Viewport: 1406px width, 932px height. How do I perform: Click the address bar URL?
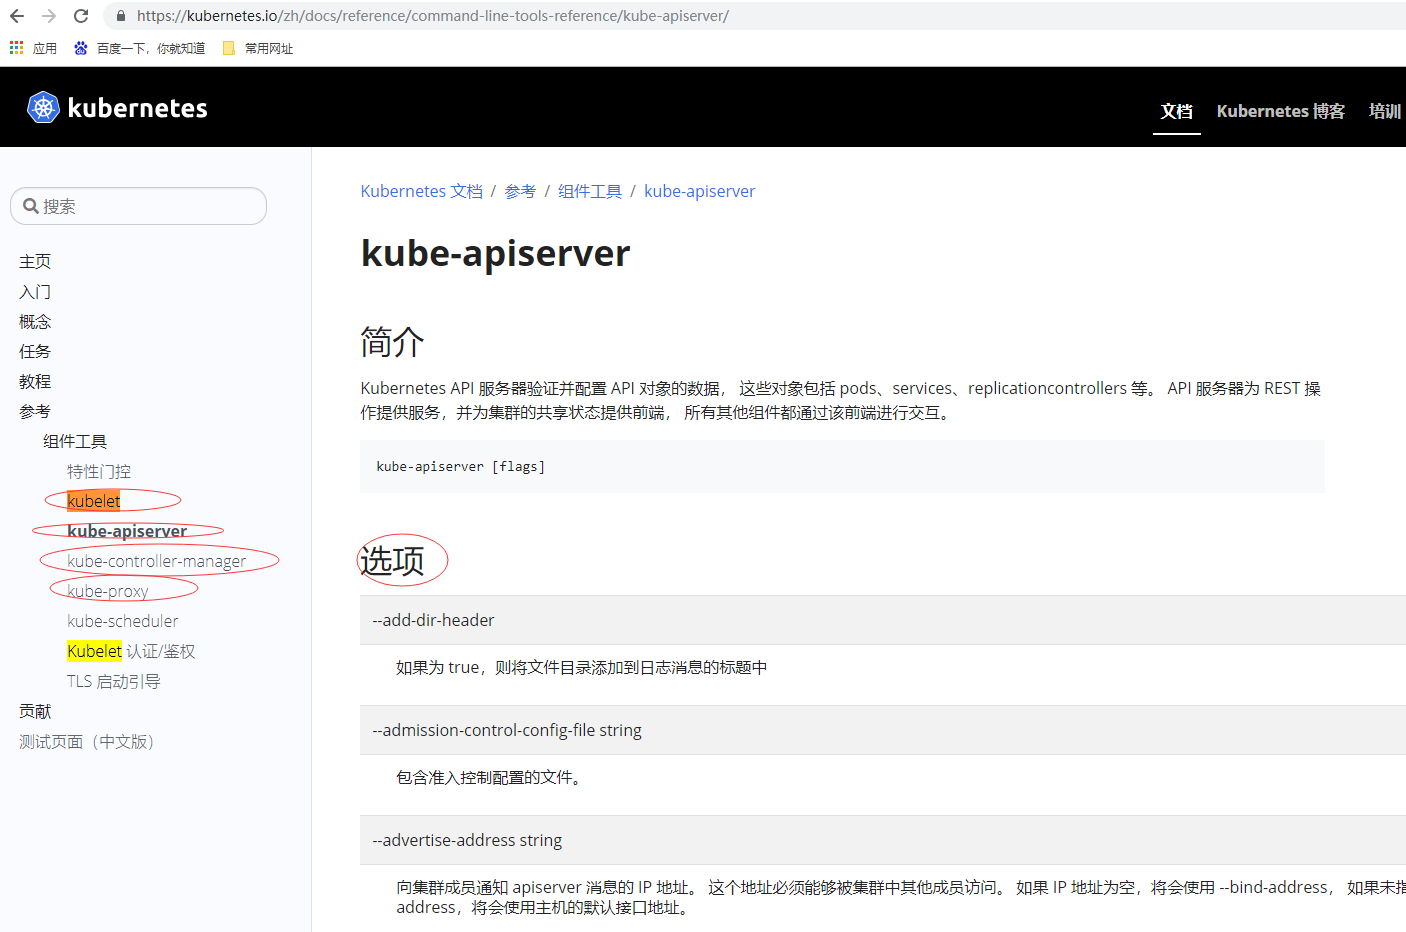[432, 16]
